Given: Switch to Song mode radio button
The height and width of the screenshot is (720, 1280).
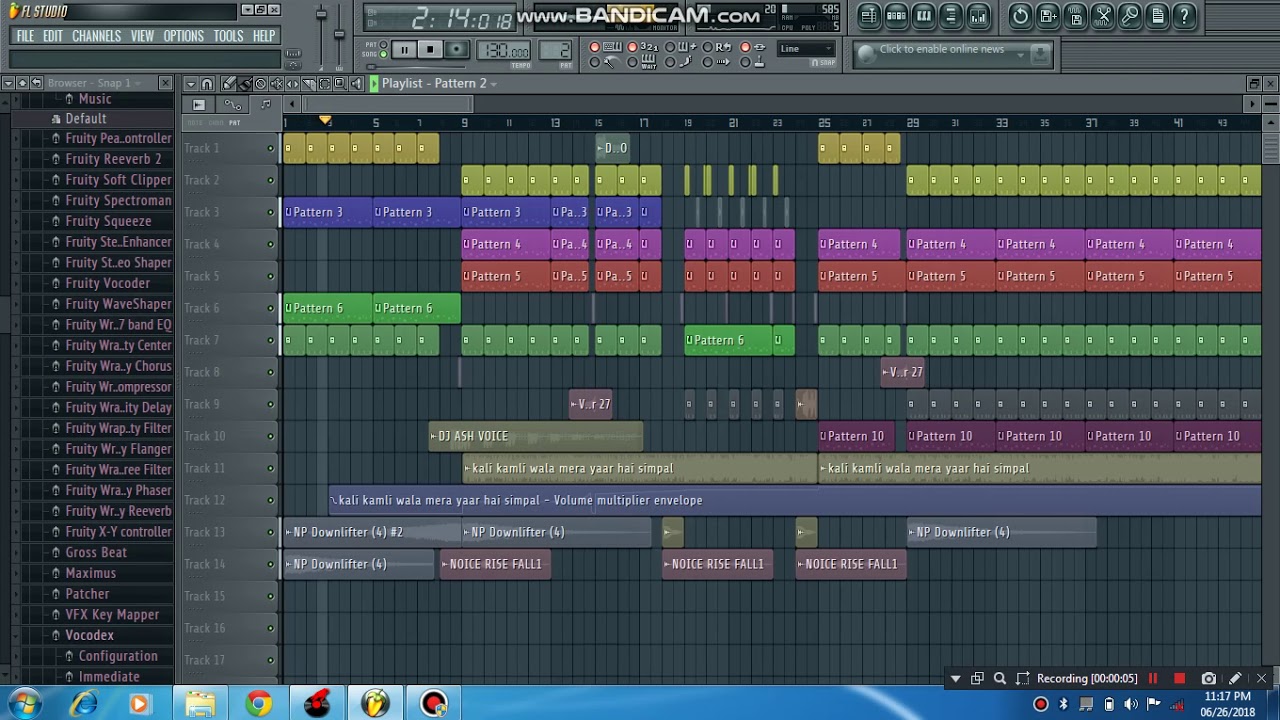Looking at the screenshot, I should pos(383,54).
